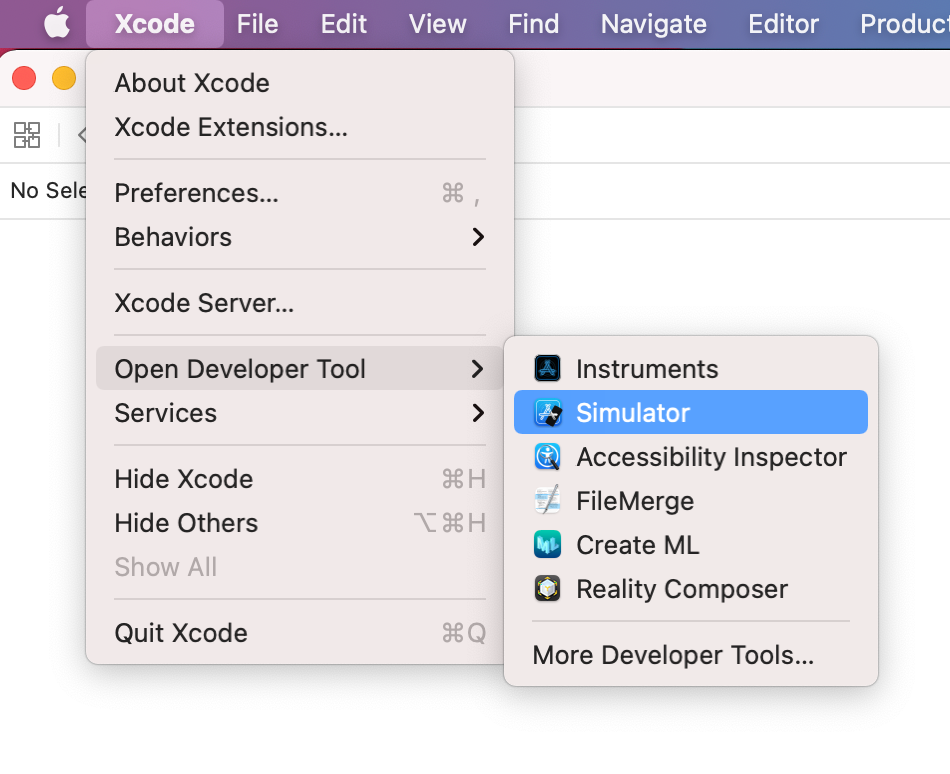The width and height of the screenshot is (950, 774).
Task: Click the FileMerge app icon
Action: 547,501
